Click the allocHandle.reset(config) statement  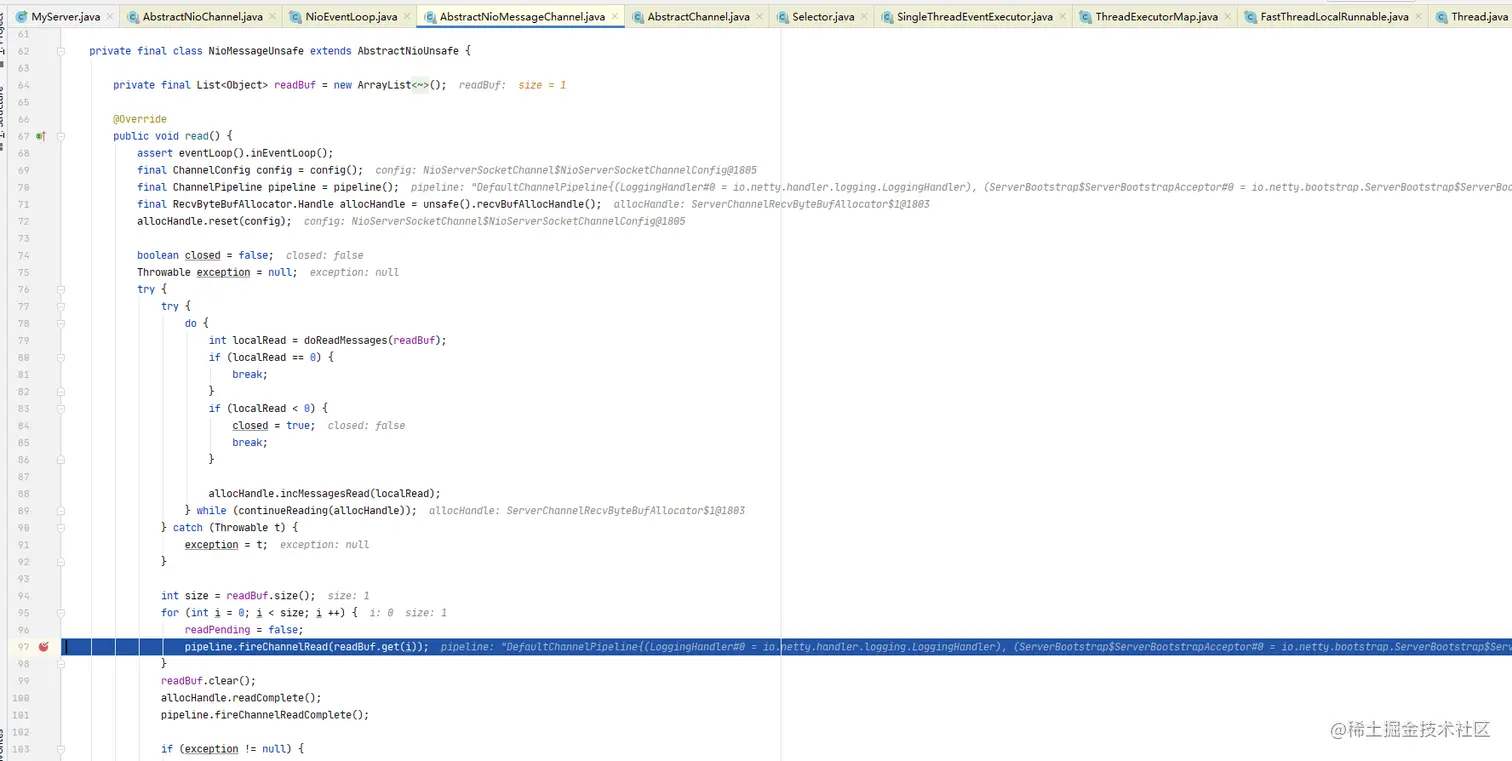point(214,221)
